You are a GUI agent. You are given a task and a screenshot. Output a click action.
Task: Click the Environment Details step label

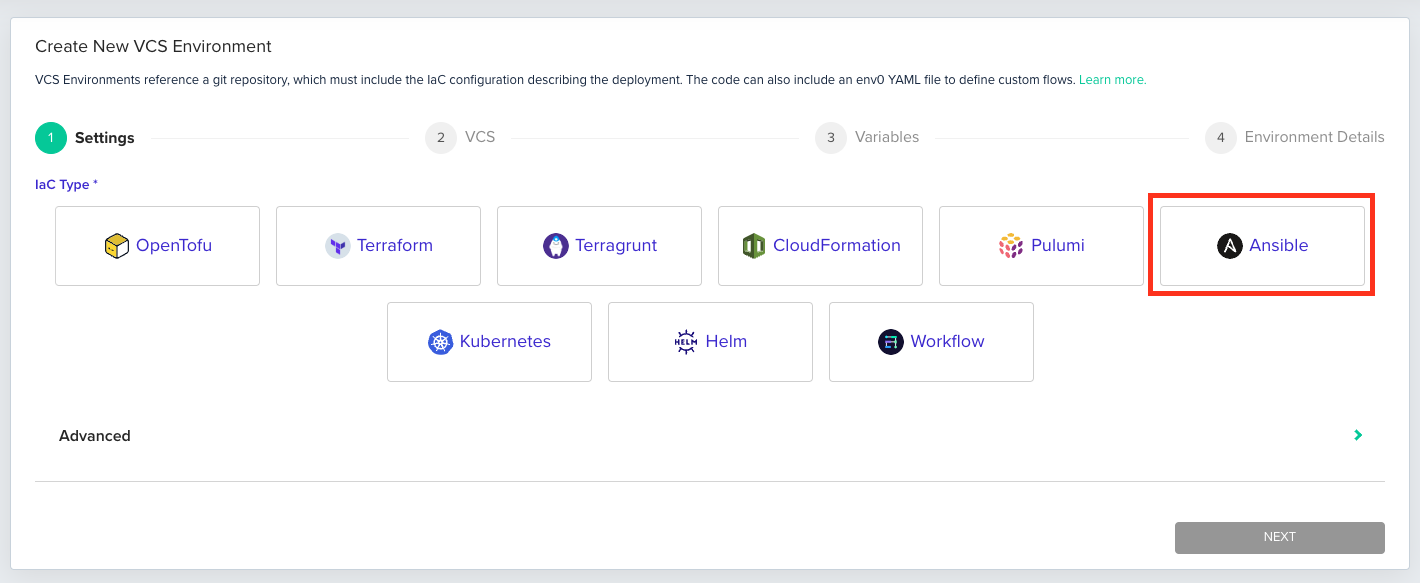pyautogui.click(x=1315, y=137)
